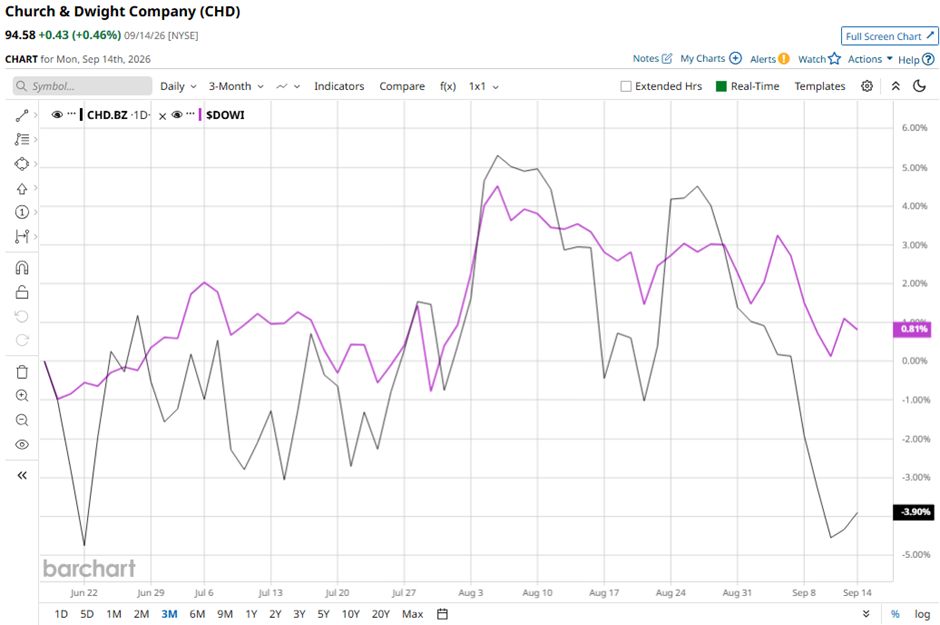Toggle visibility of CHD.BZ series

pos(58,114)
